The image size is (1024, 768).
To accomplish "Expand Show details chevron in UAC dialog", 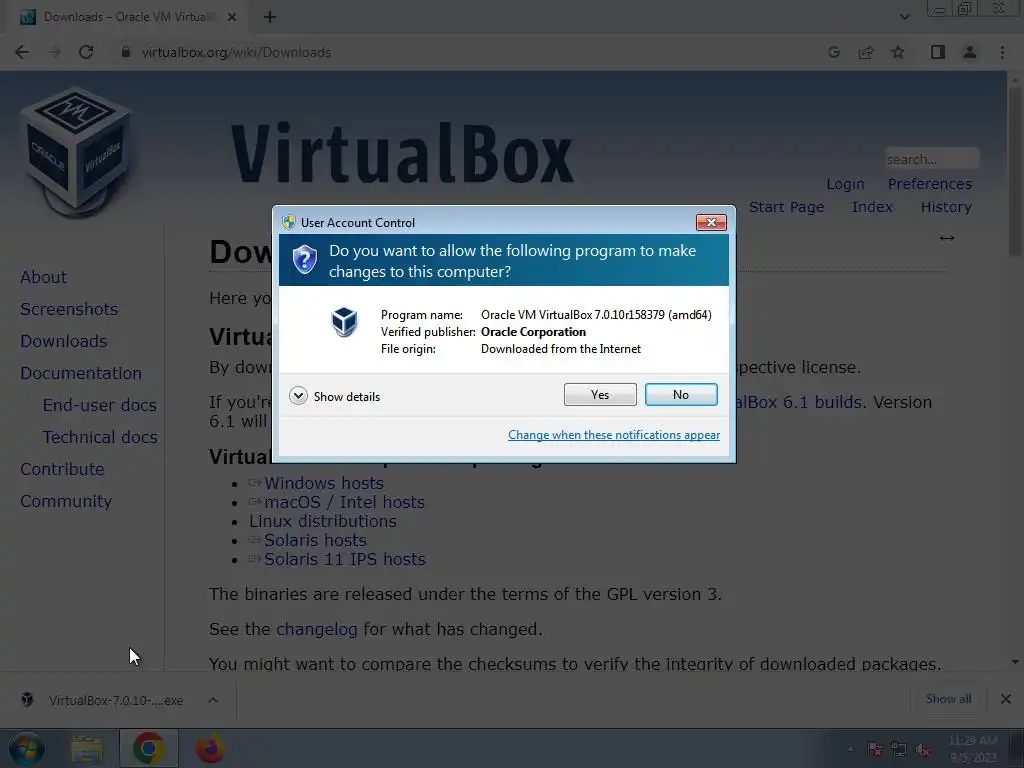I will pos(298,396).
